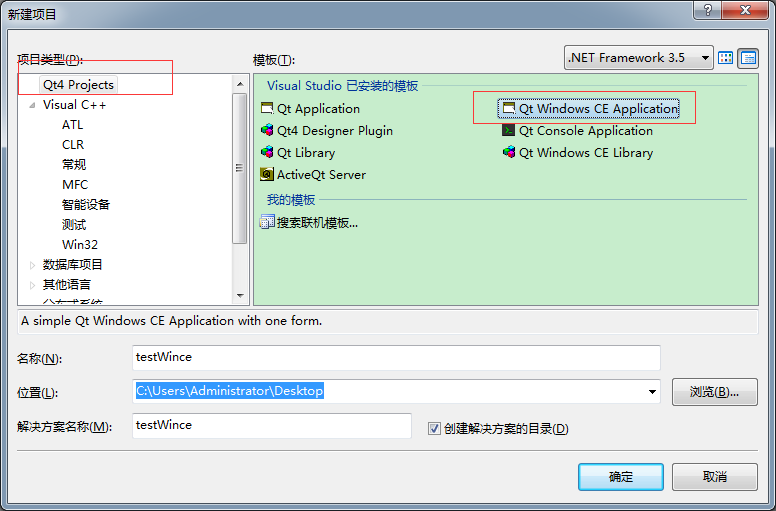776x511 pixels.
Task: Click the 确定 button
Action: (621, 477)
